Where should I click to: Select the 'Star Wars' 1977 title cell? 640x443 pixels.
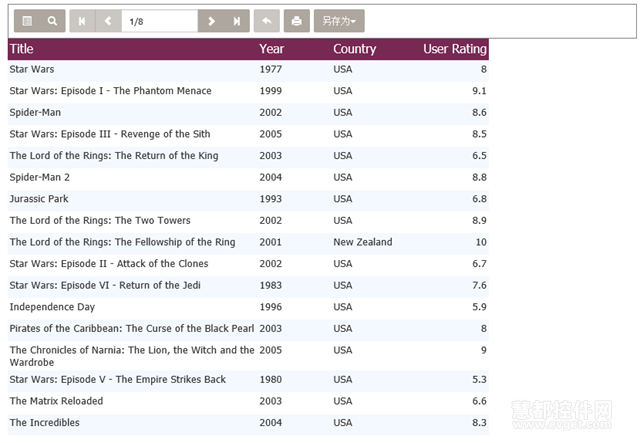[32, 69]
